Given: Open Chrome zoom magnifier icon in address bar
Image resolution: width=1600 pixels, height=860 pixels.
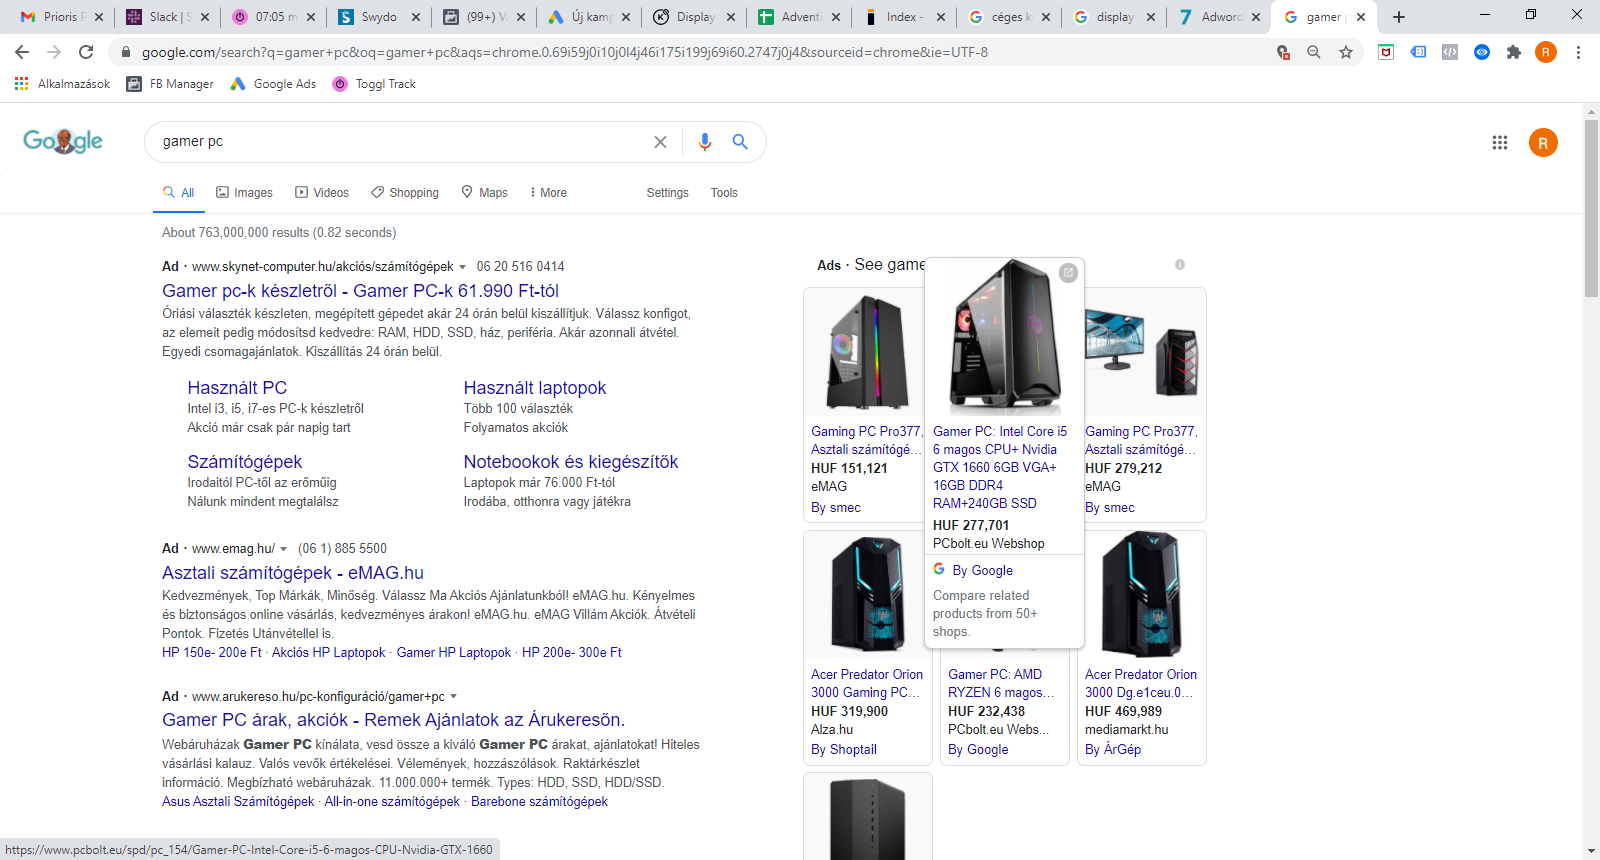Looking at the screenshot, I should tap(1314, 52).
